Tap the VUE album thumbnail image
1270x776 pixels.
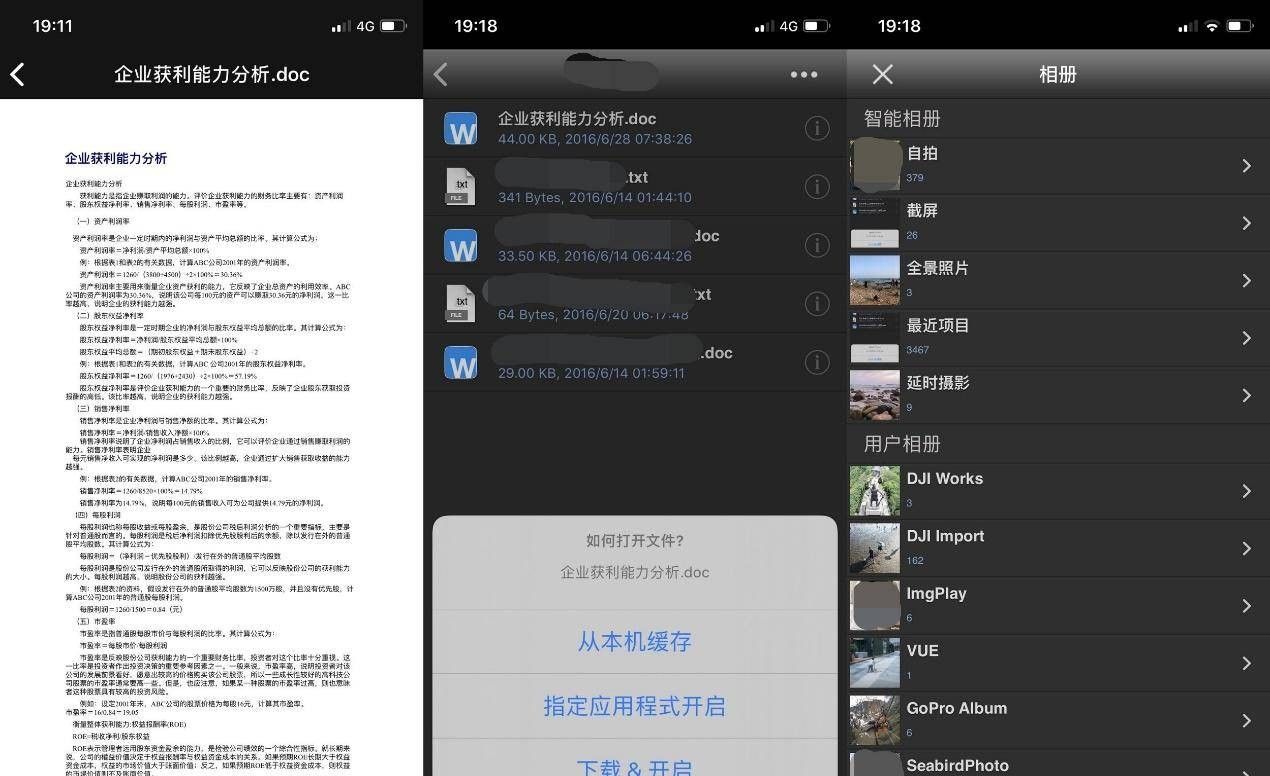875,662
